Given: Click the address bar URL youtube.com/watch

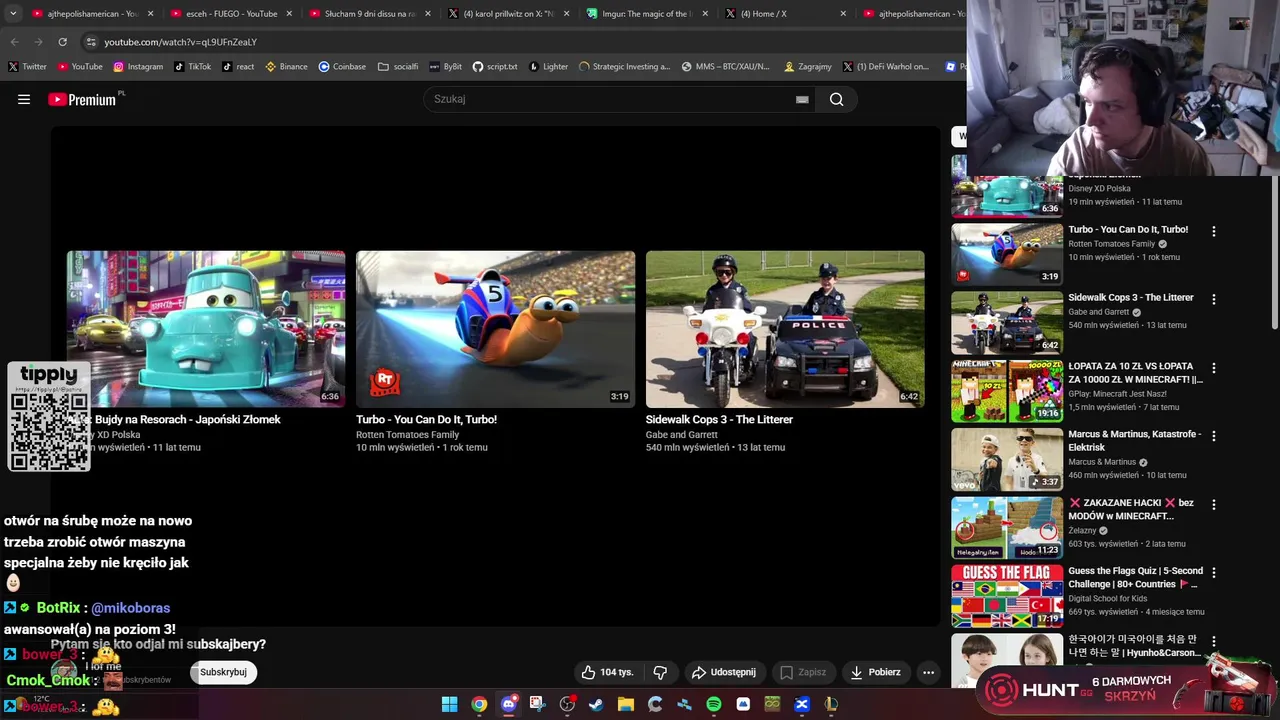Looking at the screenshot, I should tap(181, 42).
